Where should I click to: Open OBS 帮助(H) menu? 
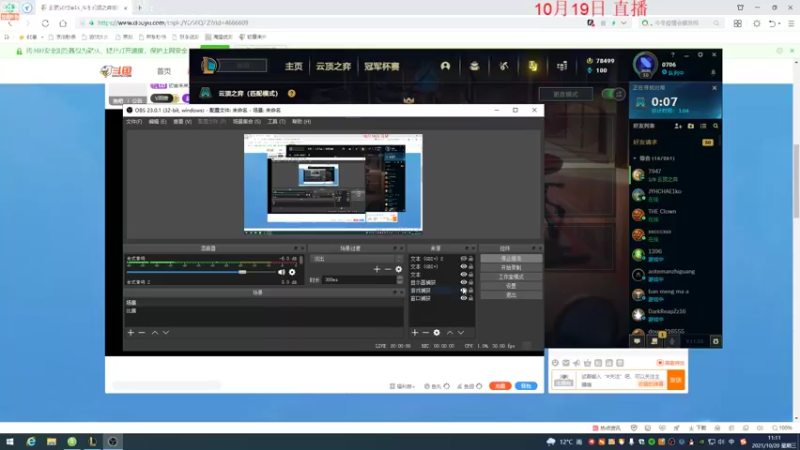(302, 121)
